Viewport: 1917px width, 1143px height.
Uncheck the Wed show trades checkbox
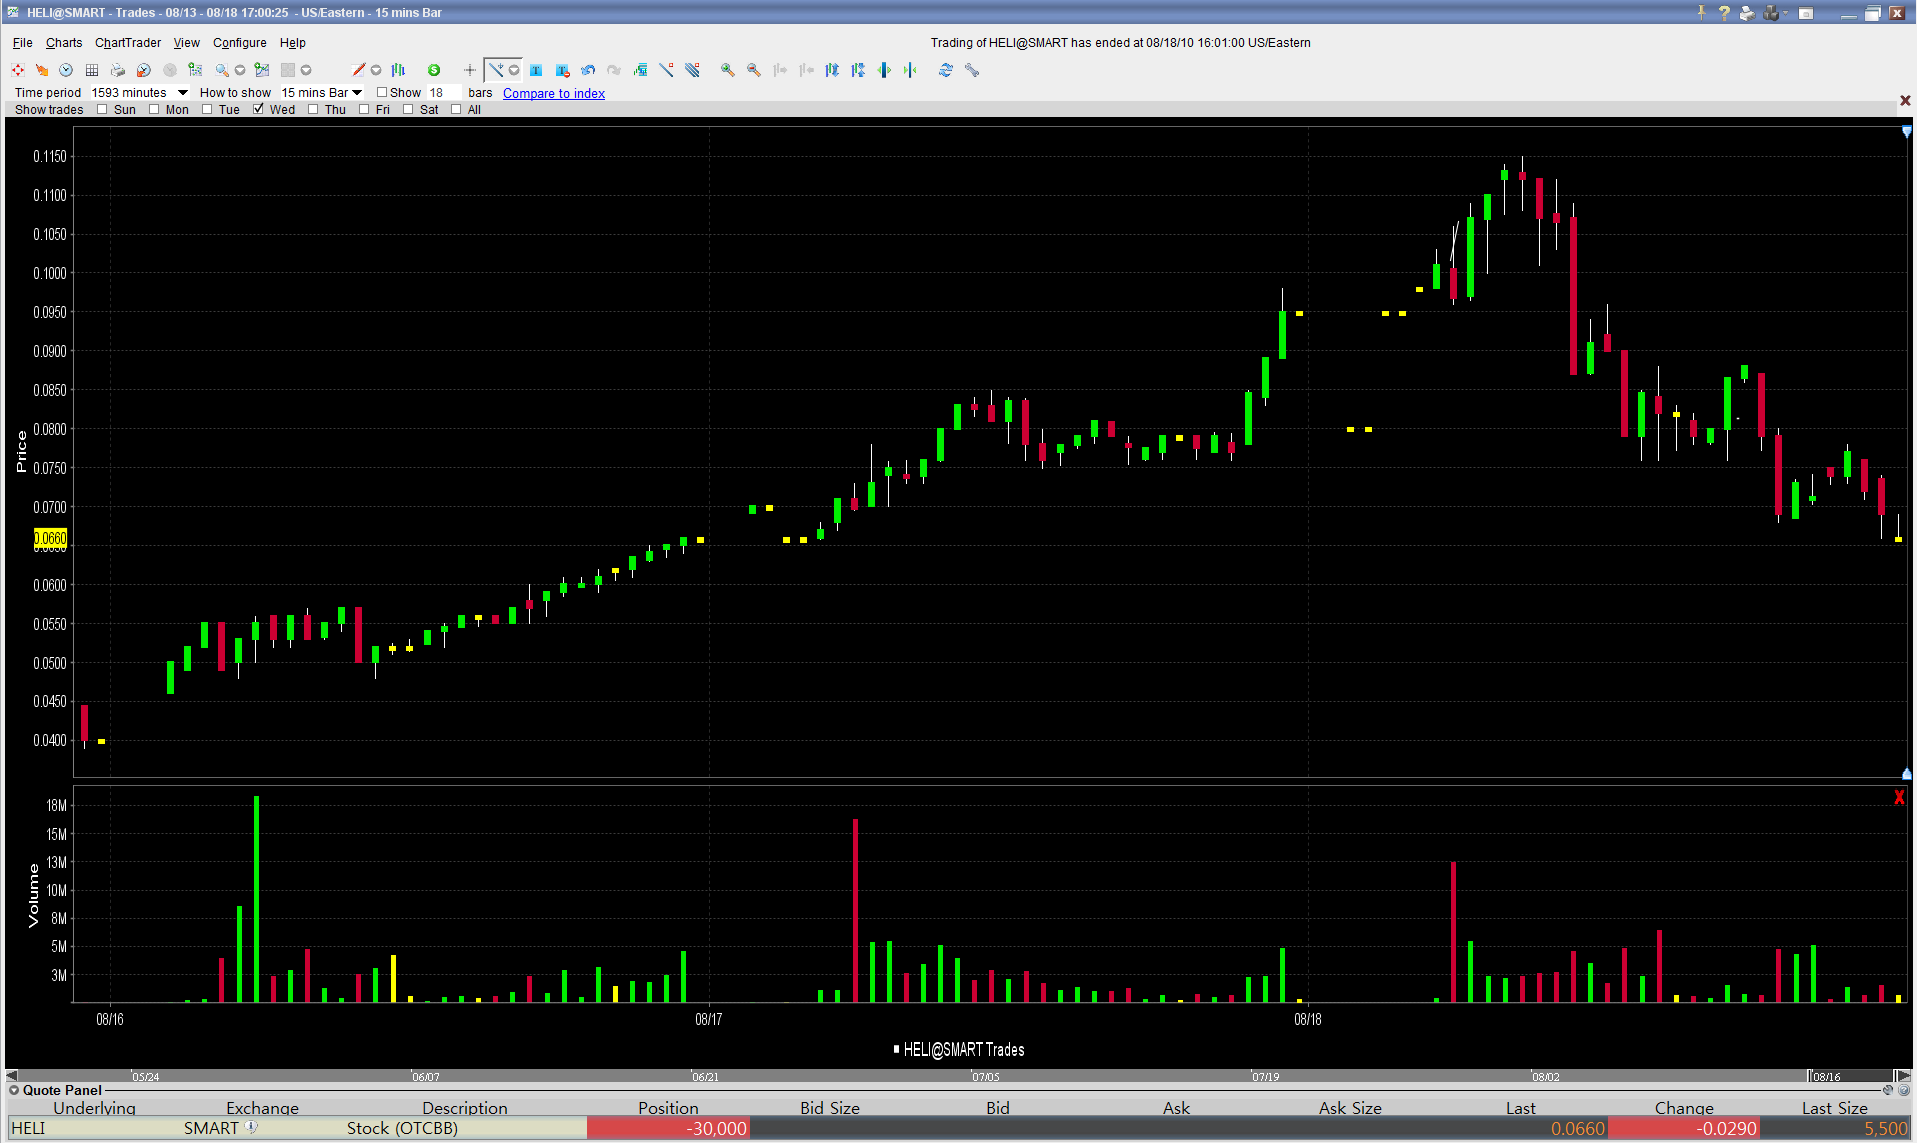[x=258, y=109]
